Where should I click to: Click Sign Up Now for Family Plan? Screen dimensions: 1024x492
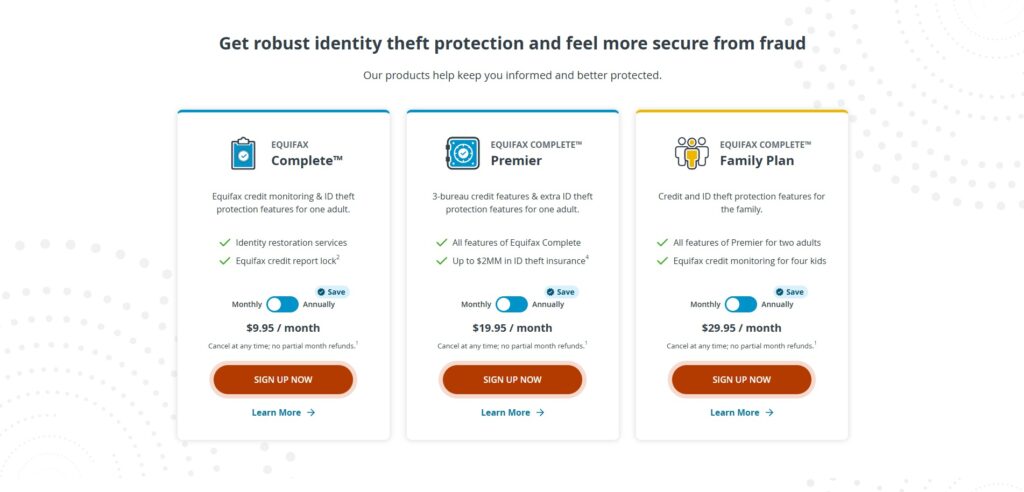pyautogui.click(x=741, y=380)
